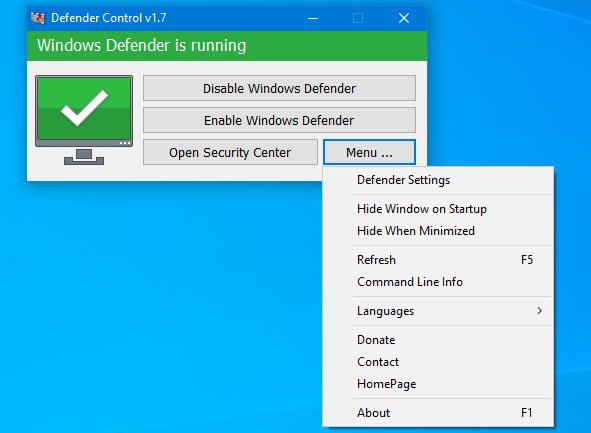Select the Contact menu entry
Image resolution: width=591 pixels, height=433 pixels.
click(x=438, y=362)
